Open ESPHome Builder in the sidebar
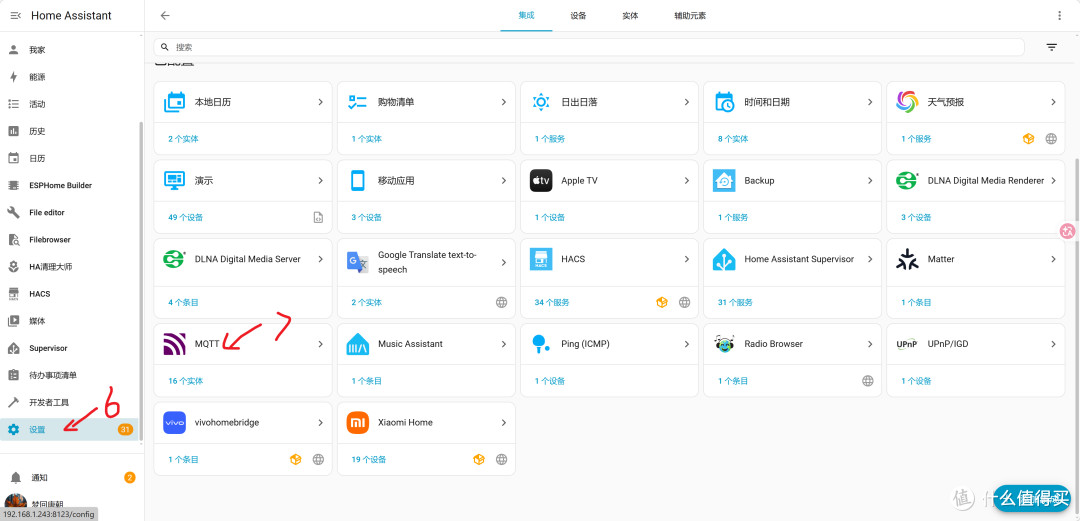Viewport: 1080px width, 521px height. (69, 185)
